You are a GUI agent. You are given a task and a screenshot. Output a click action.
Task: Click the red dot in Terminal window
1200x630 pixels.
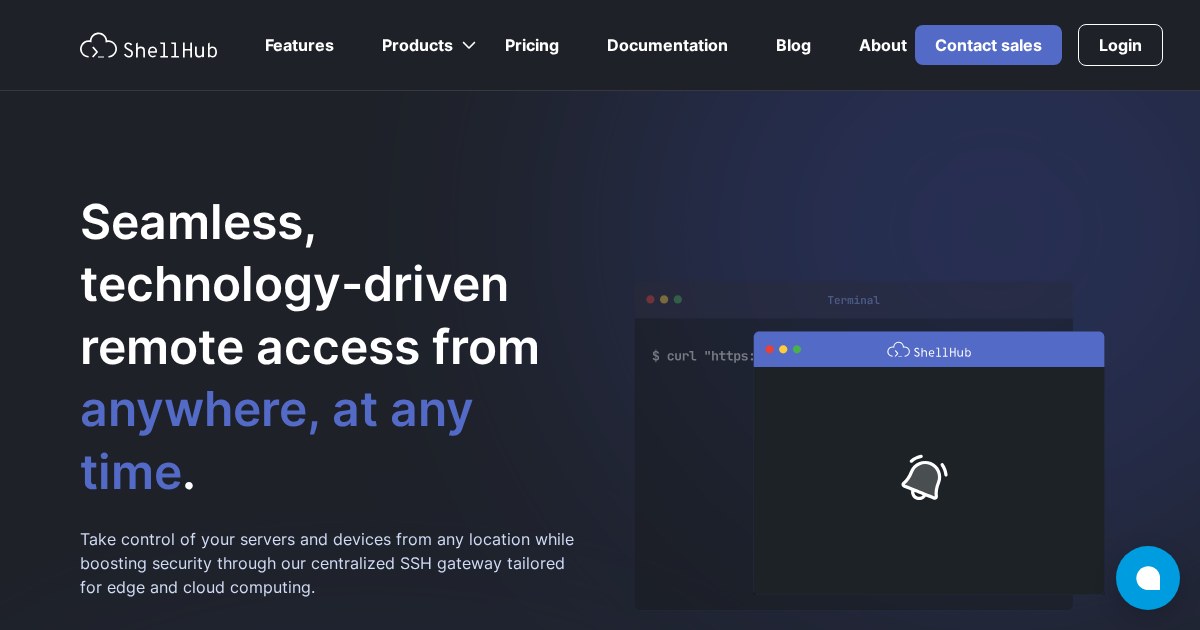coord(650,299)
